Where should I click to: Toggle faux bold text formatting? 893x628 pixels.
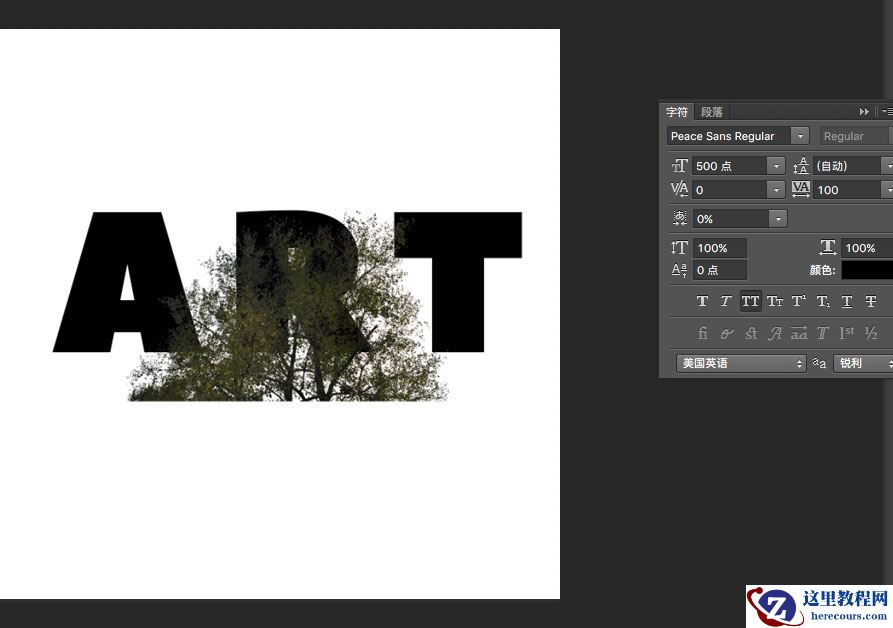pyautogui.click(x=702, y=301)
